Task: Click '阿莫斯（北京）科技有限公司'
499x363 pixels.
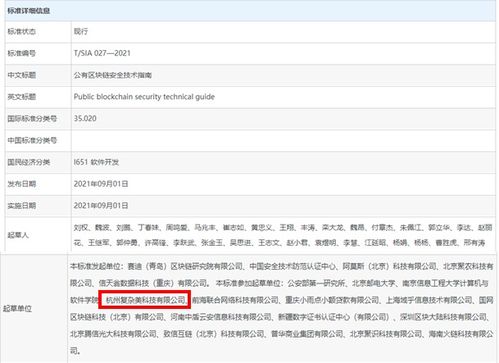Action: 389,266
